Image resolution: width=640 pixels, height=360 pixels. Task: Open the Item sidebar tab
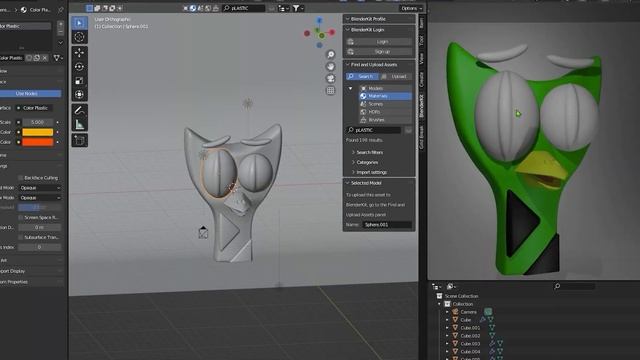(422, 23)
